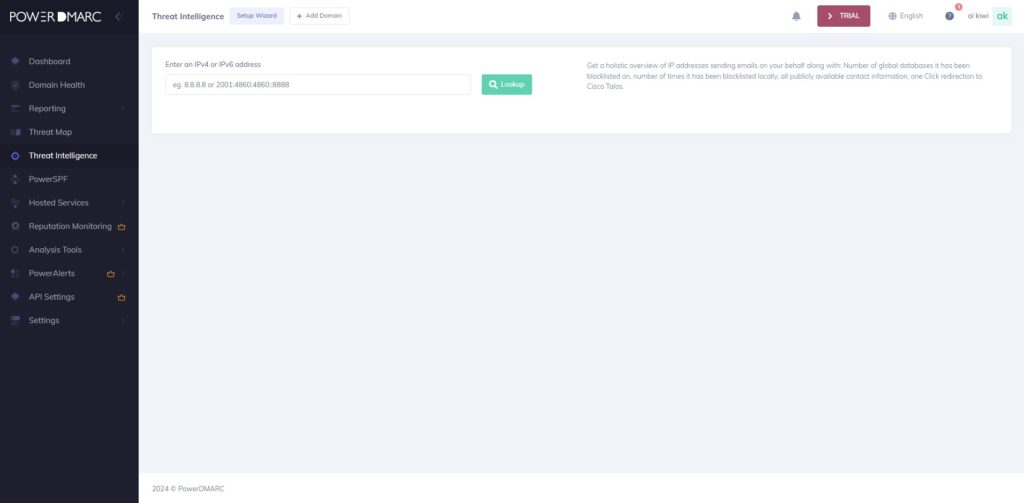Open Reputation Monitoring in the sidebar
This screenshot has width=1024, height=503.
click(69, 226)
